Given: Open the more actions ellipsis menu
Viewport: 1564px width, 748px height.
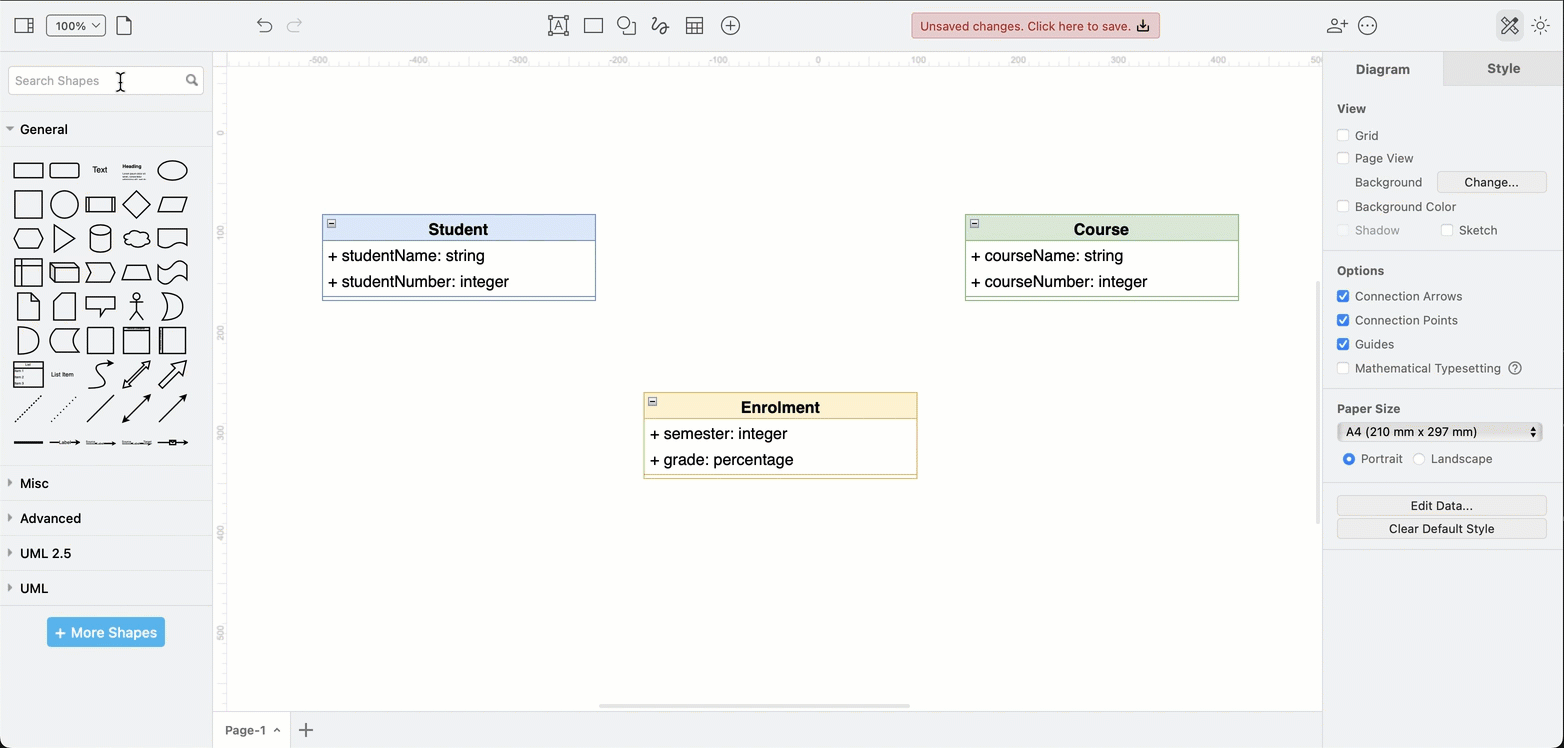Looking at the screenshot, I should (1367, 25).
